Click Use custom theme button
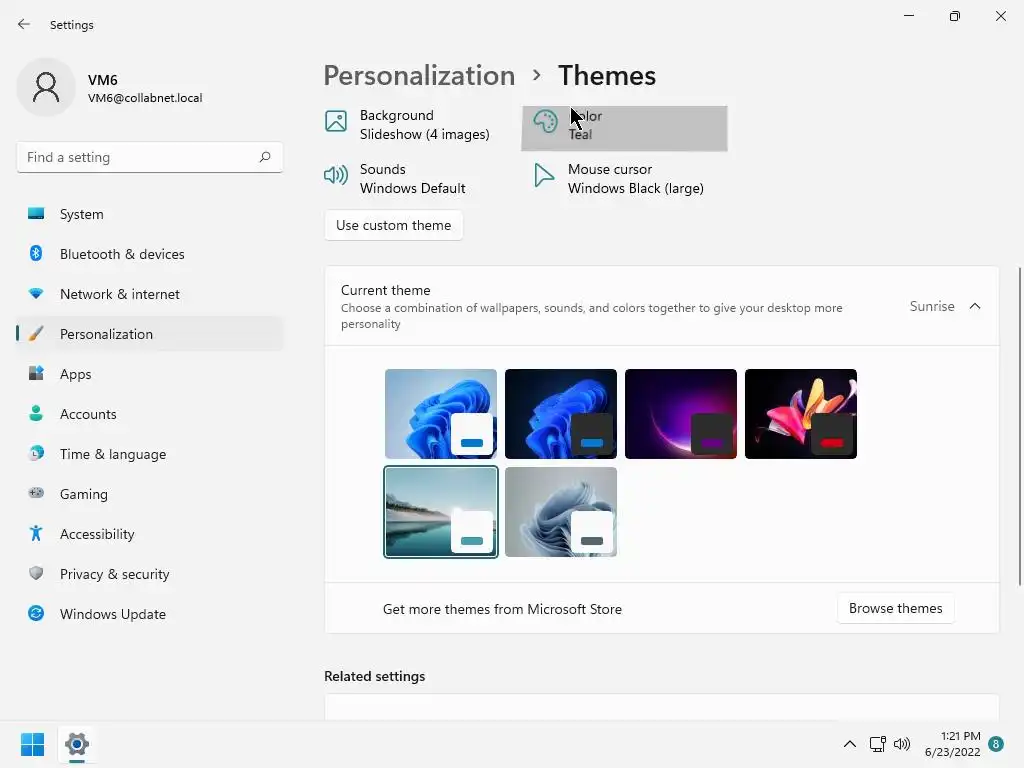Image resolution: width=1024 pixels, height=768 pixels. [x=393, y=225]
